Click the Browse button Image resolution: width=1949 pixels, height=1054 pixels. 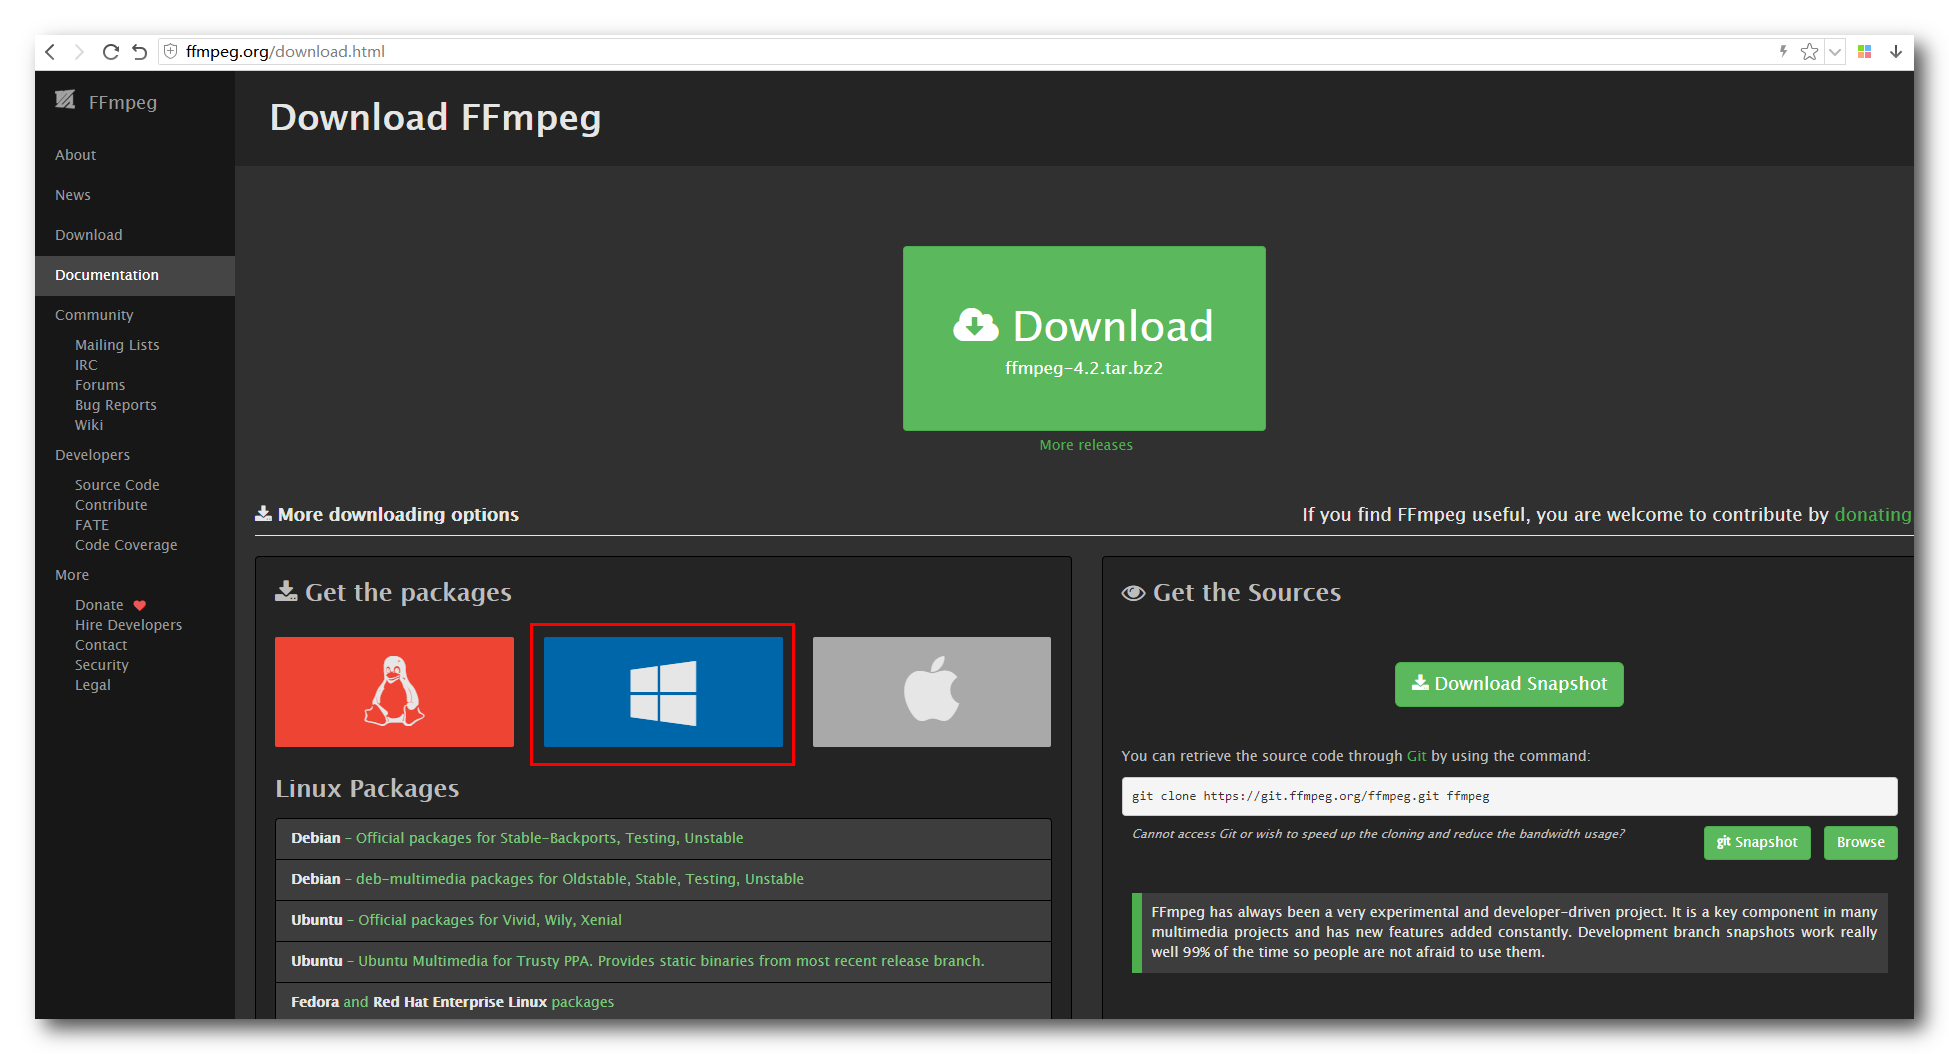1860,842
